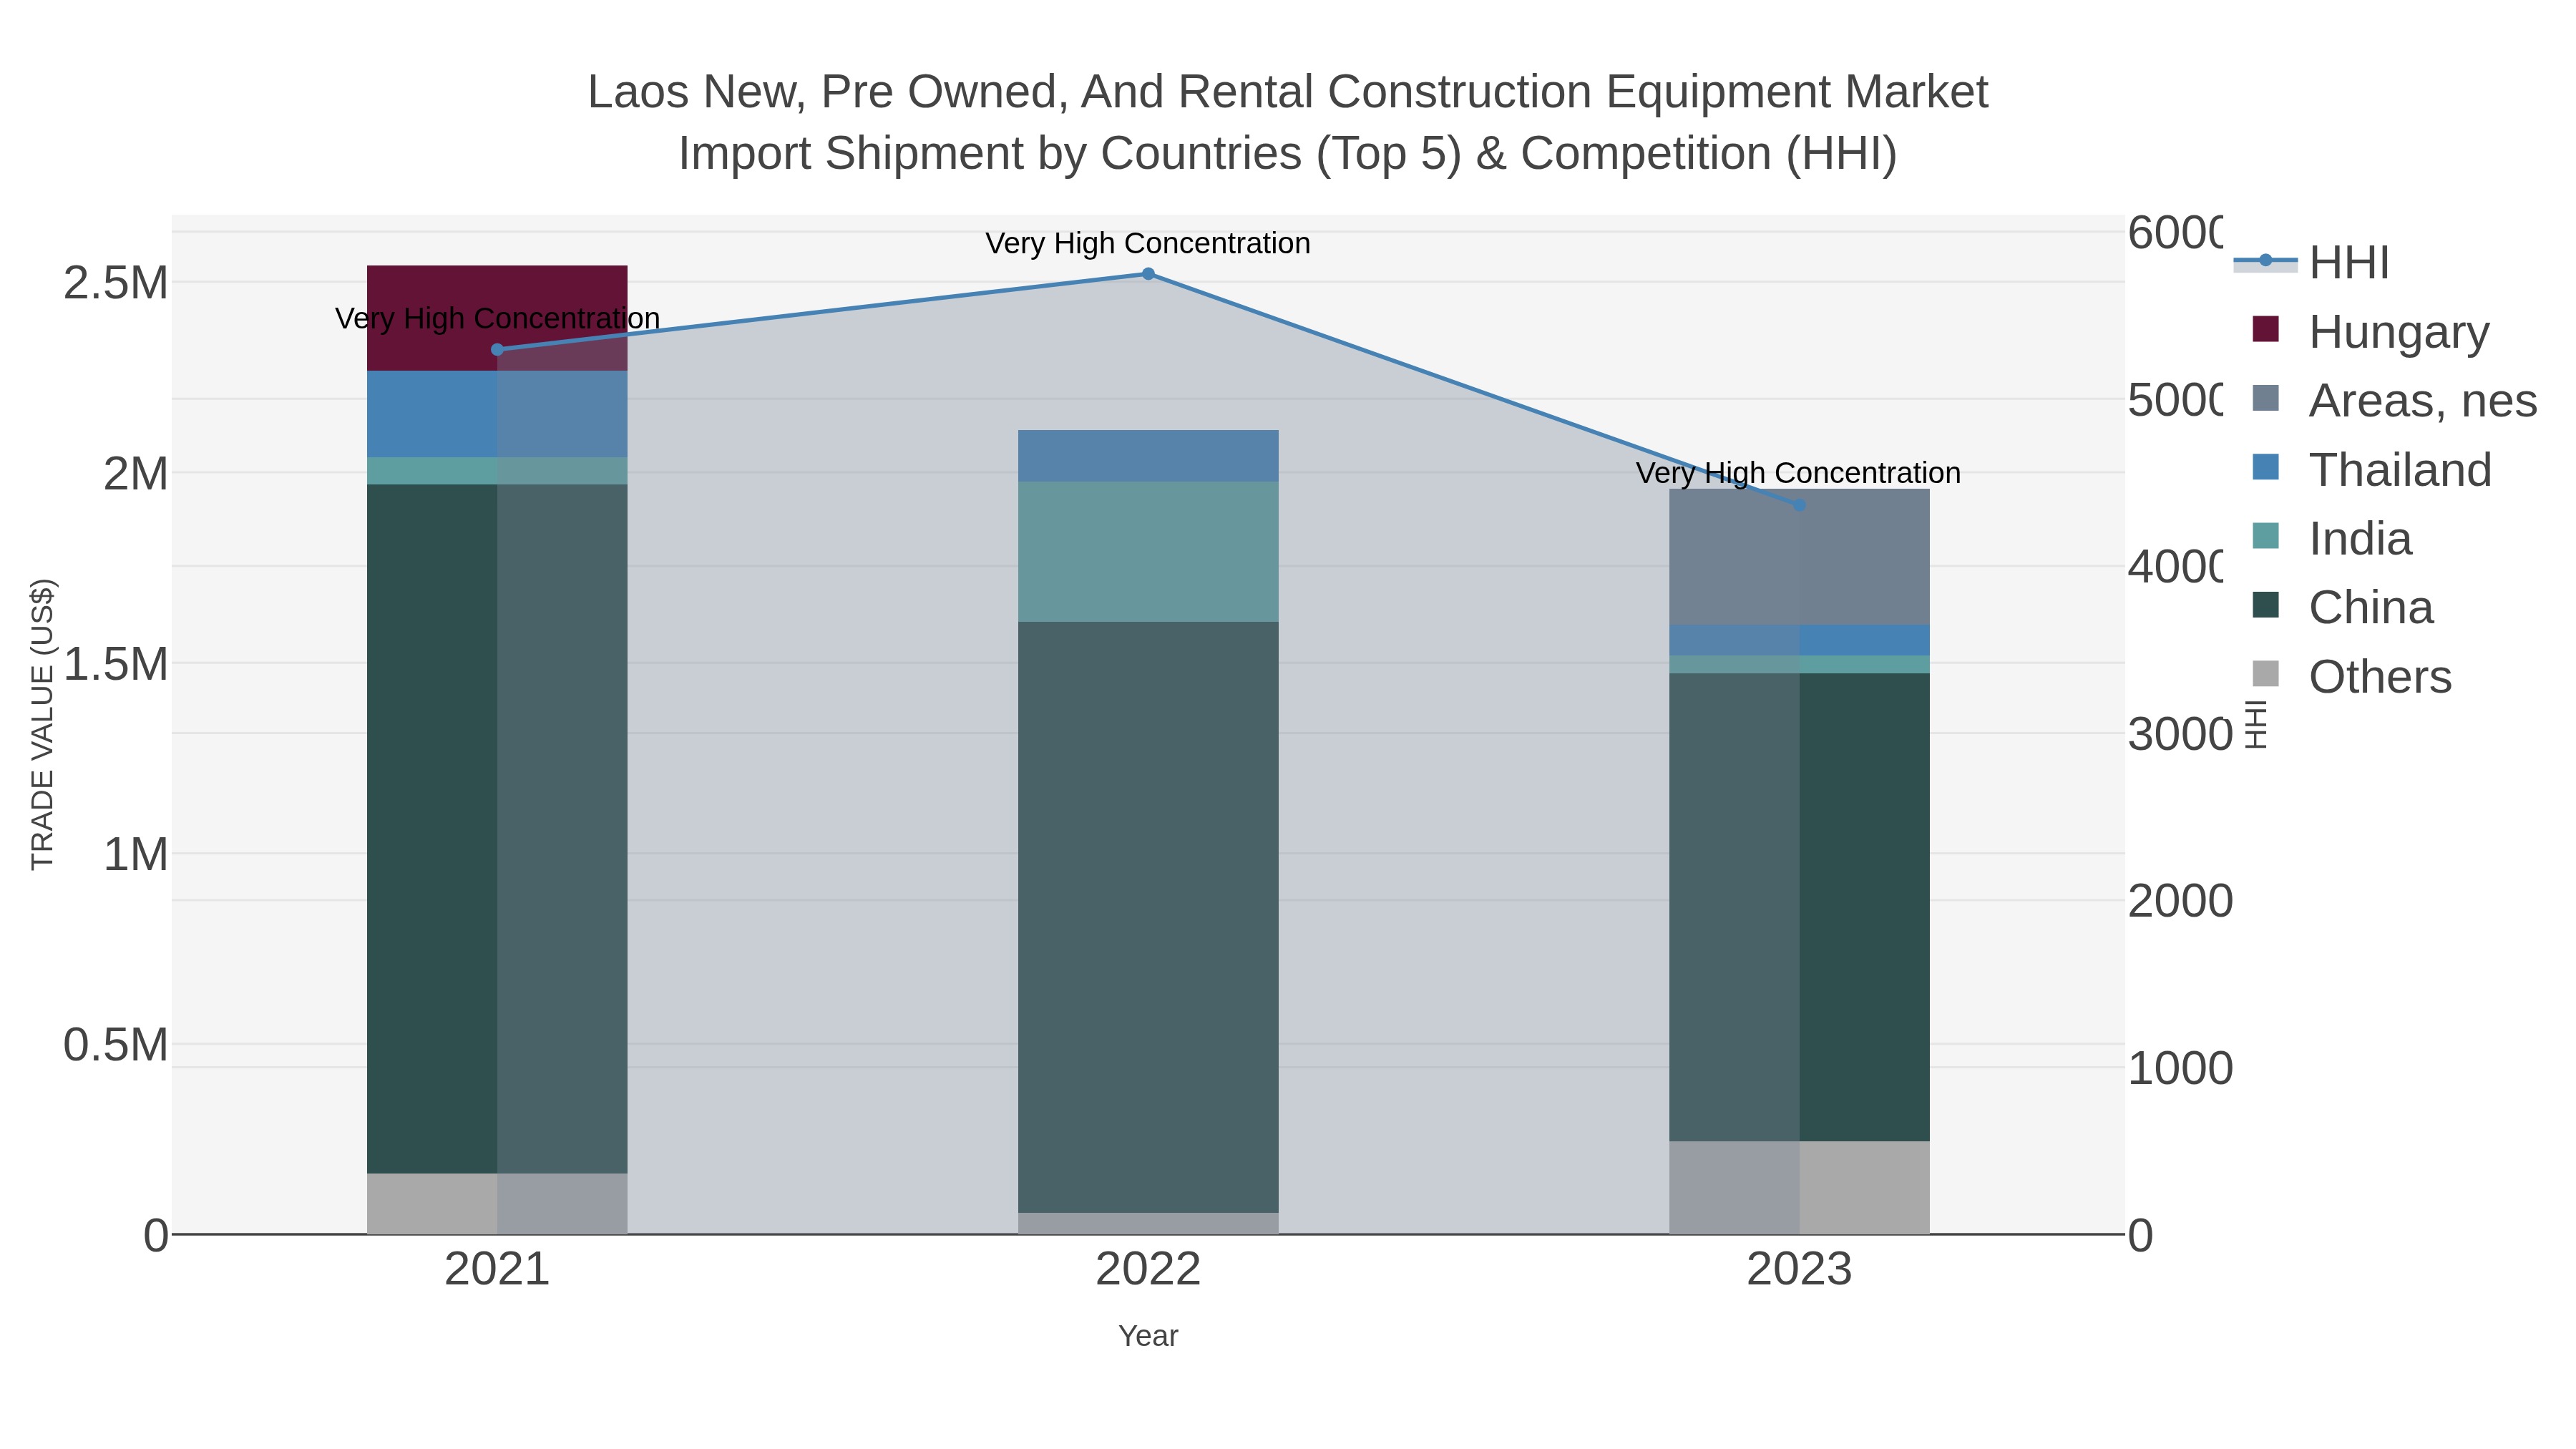The width and height of the screenshot is (2576, 1449).
Task: Click the 1000 HHI axis tick label
Action: pyautogui.click(x=2180, y=1068)
